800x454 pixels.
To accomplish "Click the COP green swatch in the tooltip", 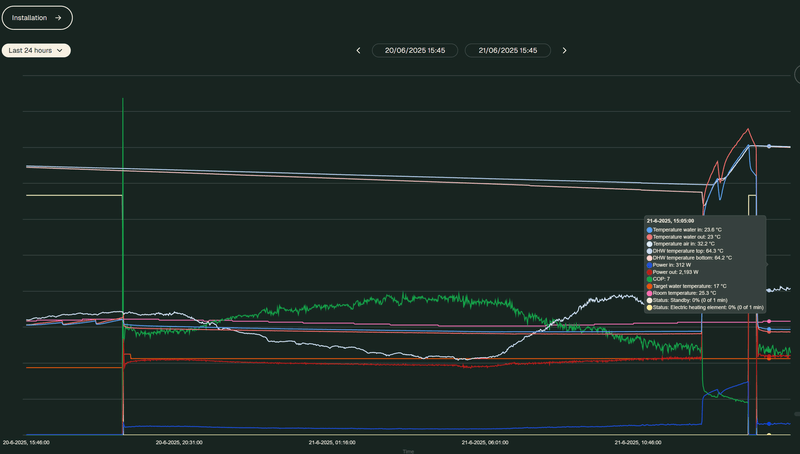I will [649, 280].
